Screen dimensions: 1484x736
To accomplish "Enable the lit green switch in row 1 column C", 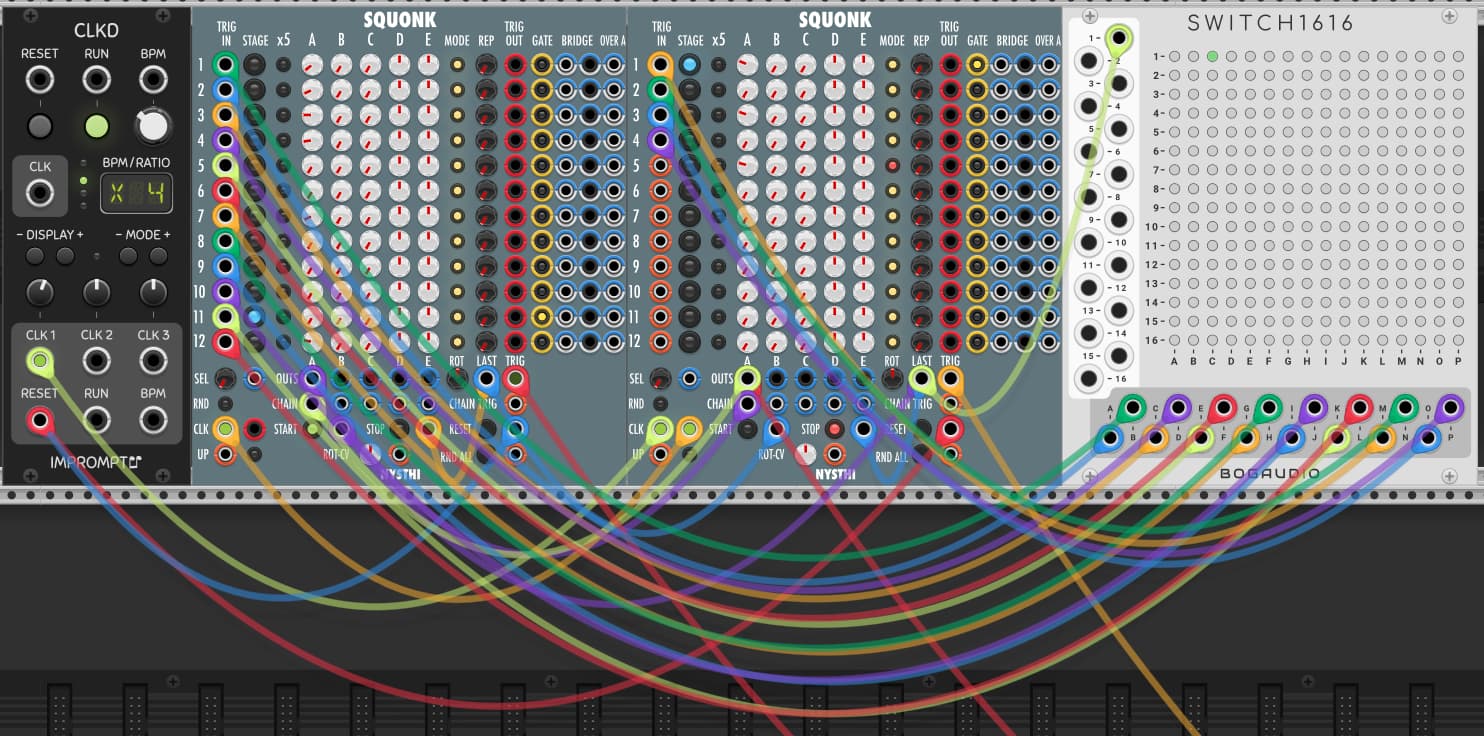I will point(1212,57).
